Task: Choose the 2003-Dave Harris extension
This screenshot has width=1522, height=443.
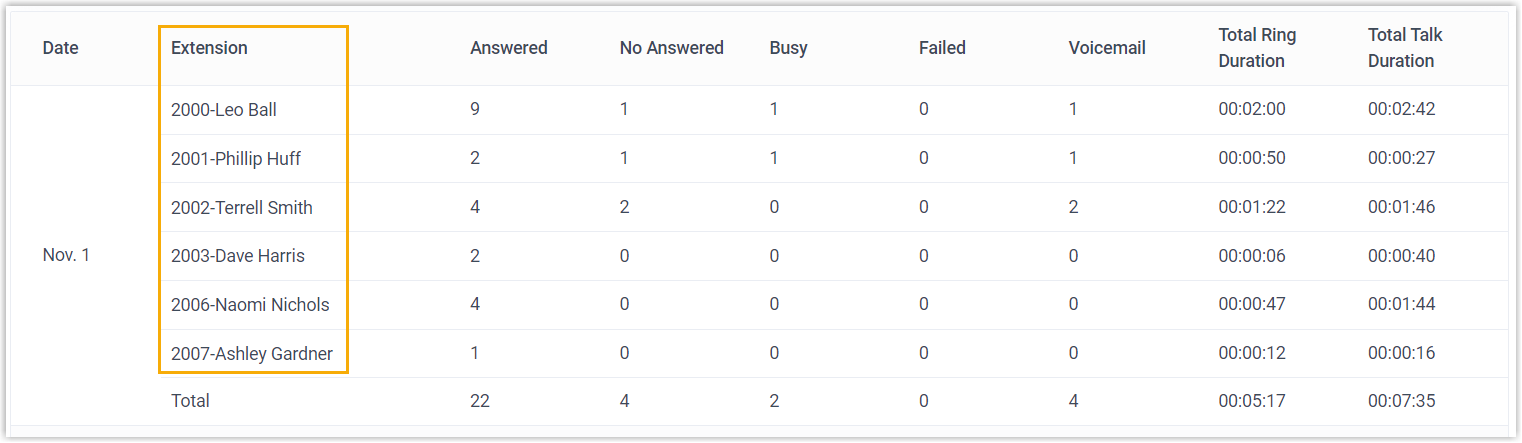Action: click(238, 256)
